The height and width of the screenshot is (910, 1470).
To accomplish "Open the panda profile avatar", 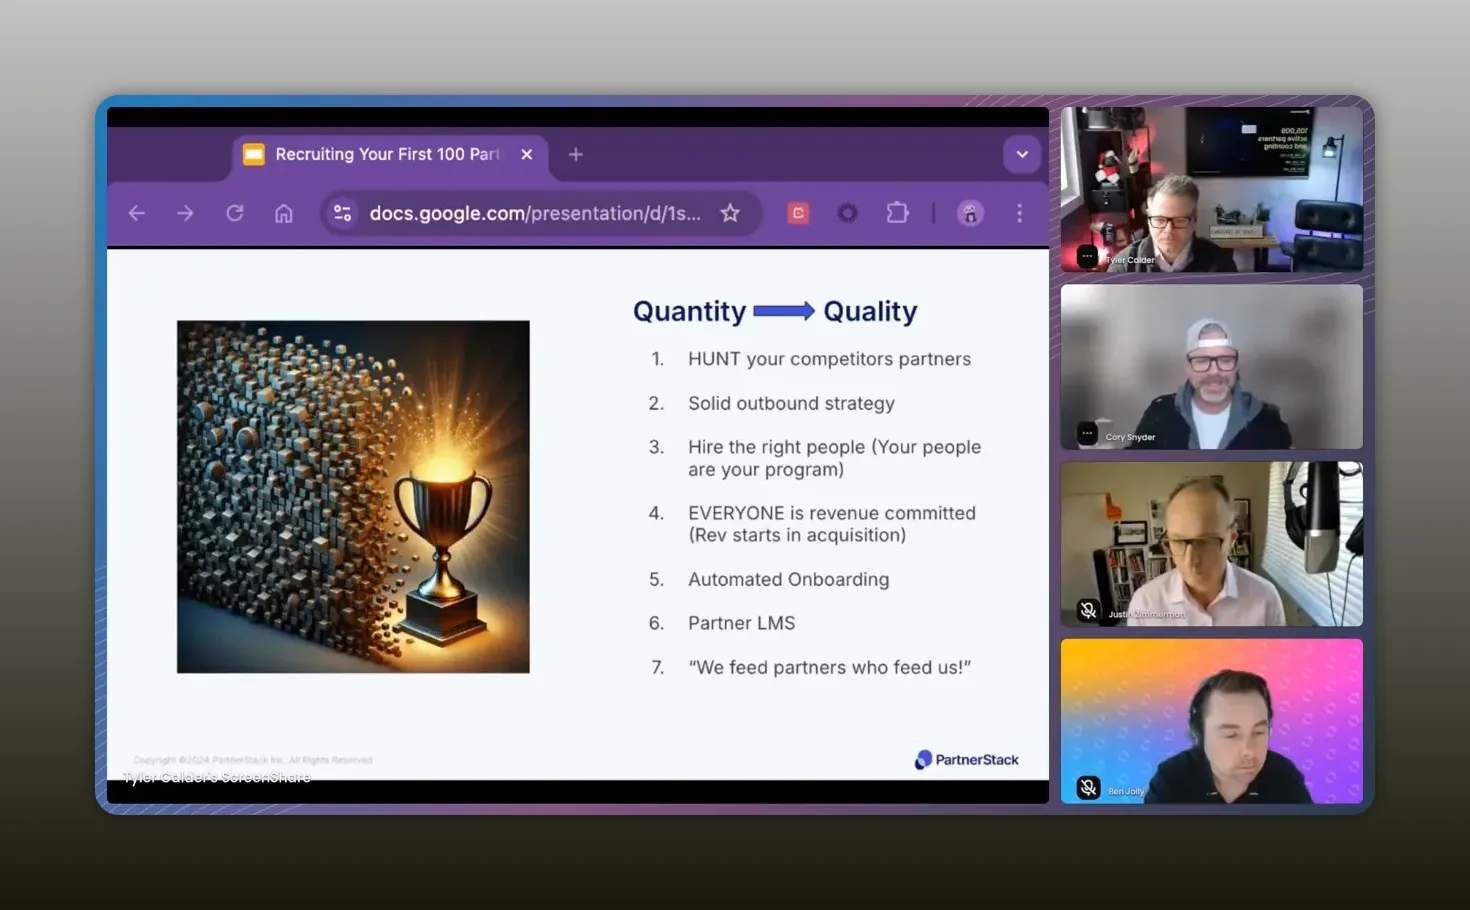I will click(970, 212).
